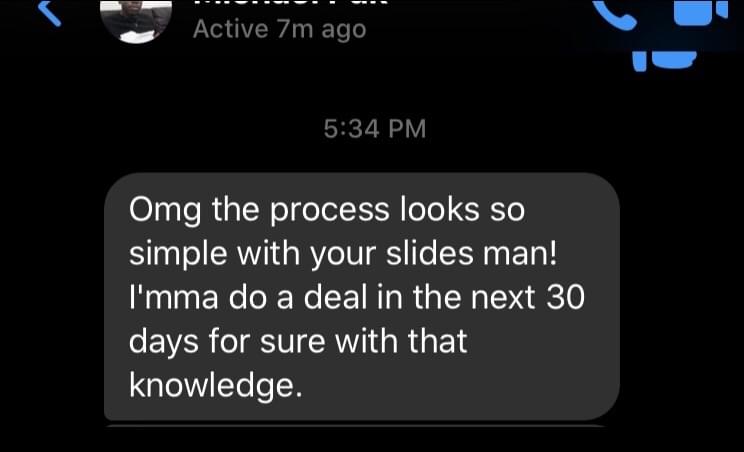
Task: Tap 'days for sure with that' line
Action: tap(298, 341)
